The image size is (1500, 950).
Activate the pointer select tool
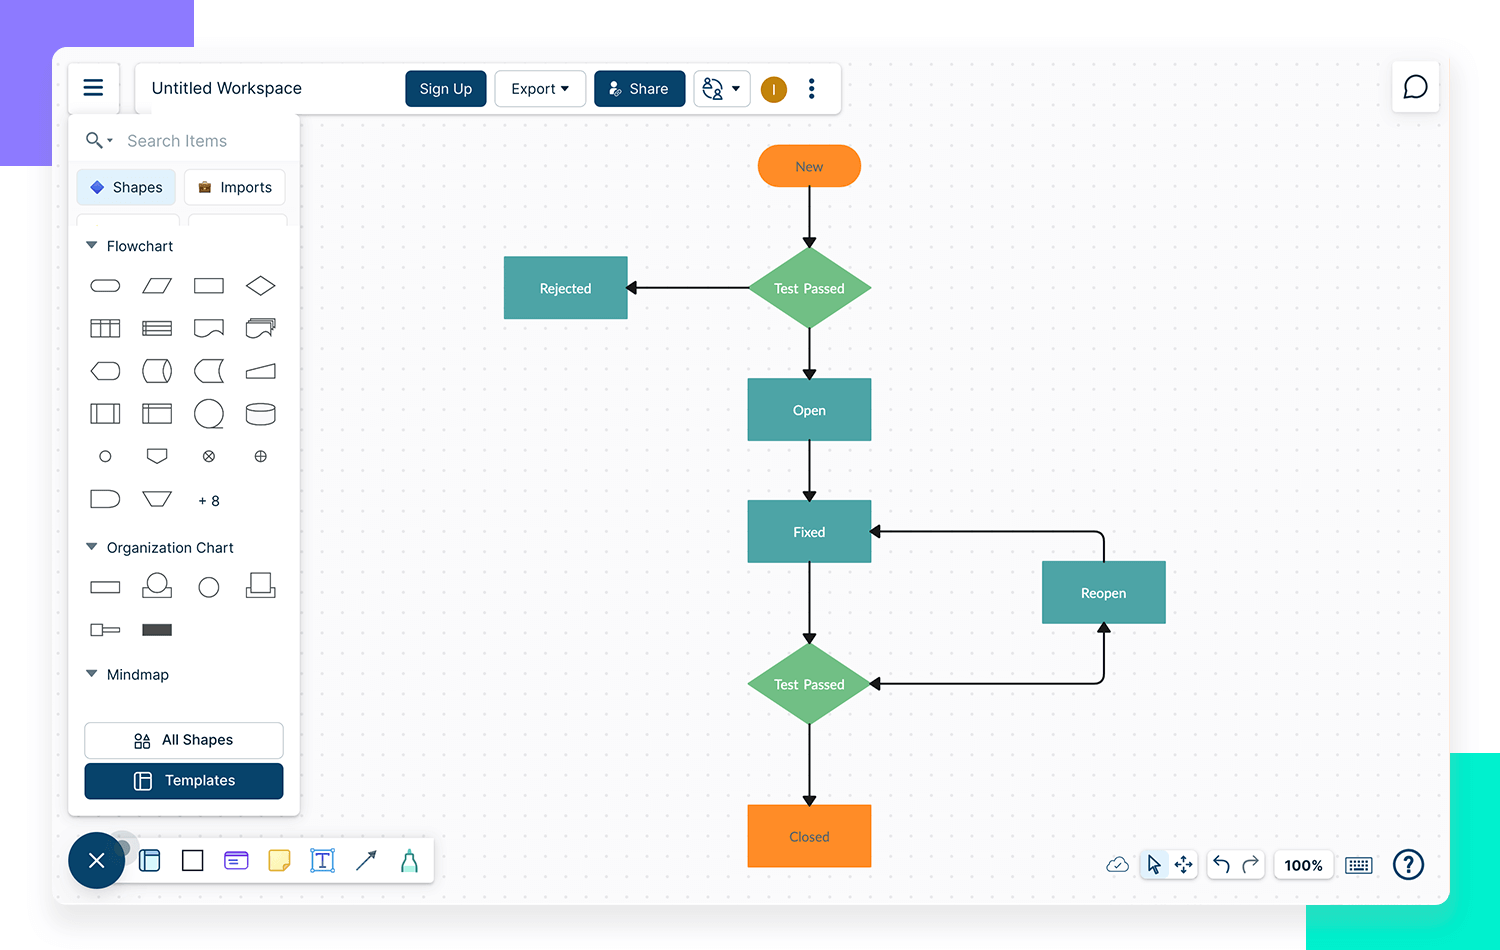pyautogui.click(x=1154, y=865)
